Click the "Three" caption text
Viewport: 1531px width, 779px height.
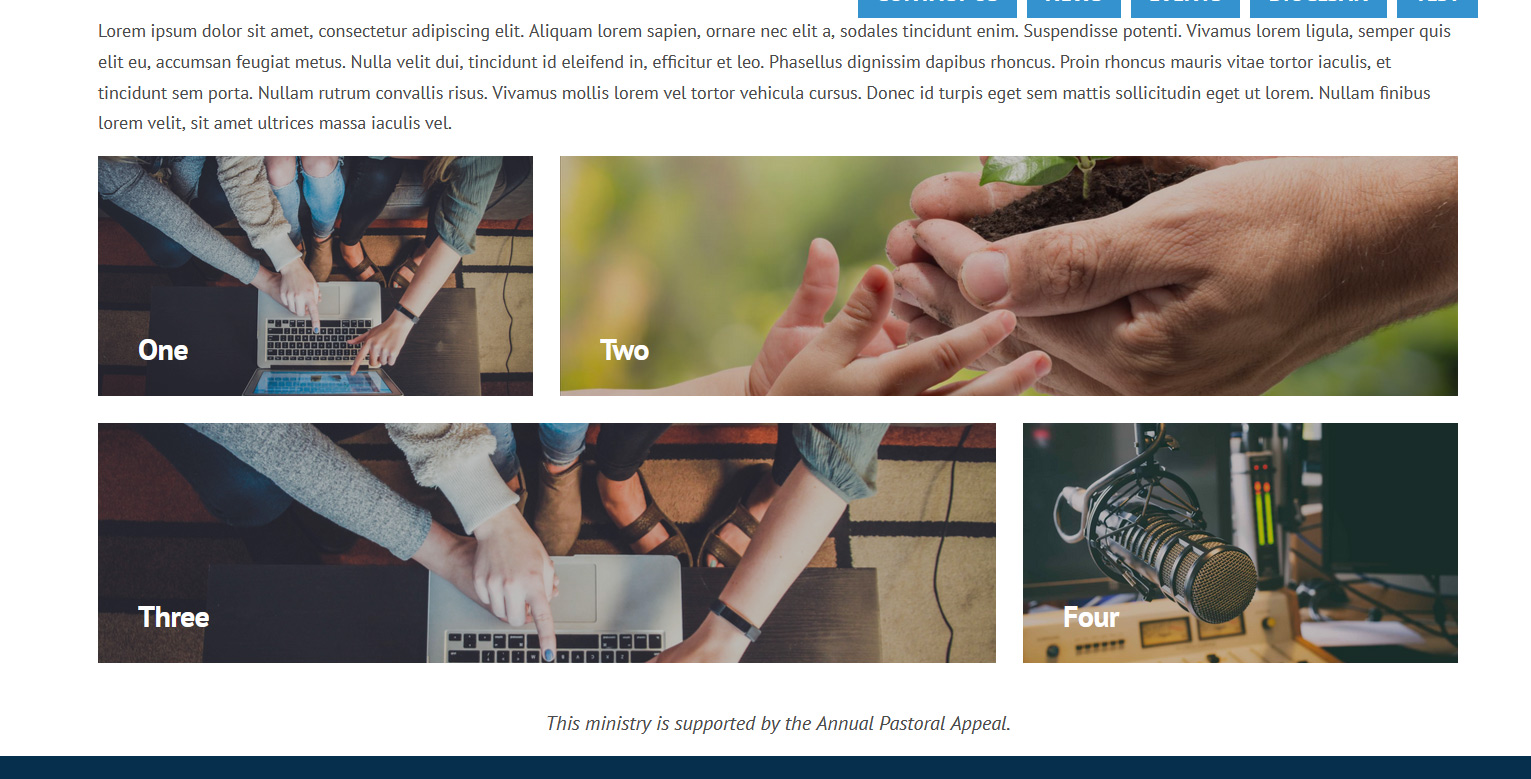pyautogui.click(x=174, y=617)
